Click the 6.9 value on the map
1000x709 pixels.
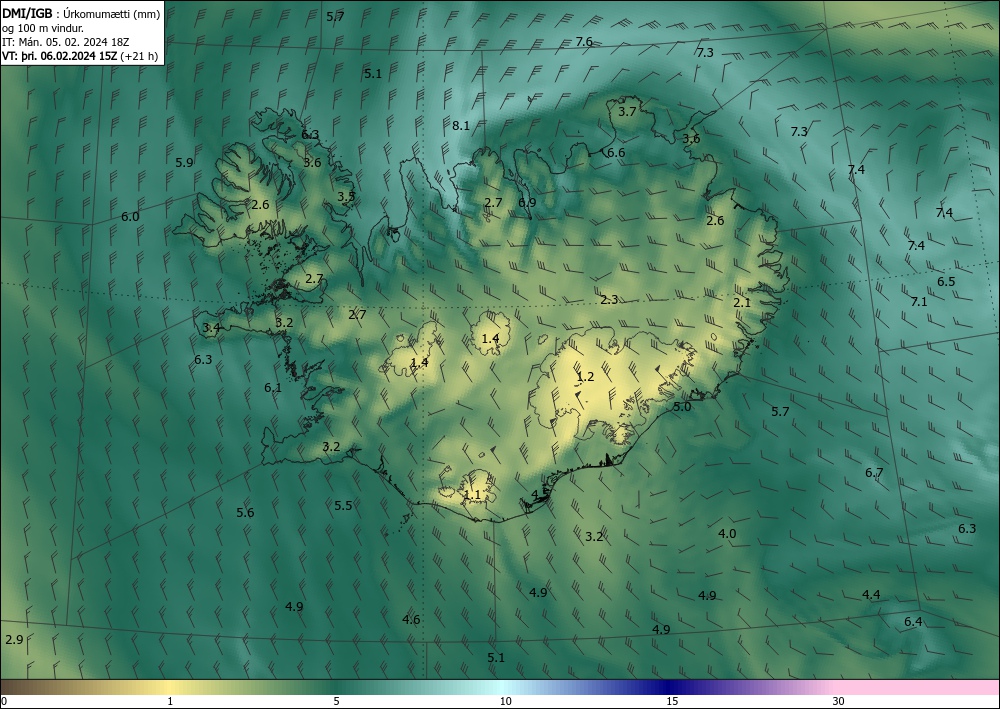click(x=527, y=203)
